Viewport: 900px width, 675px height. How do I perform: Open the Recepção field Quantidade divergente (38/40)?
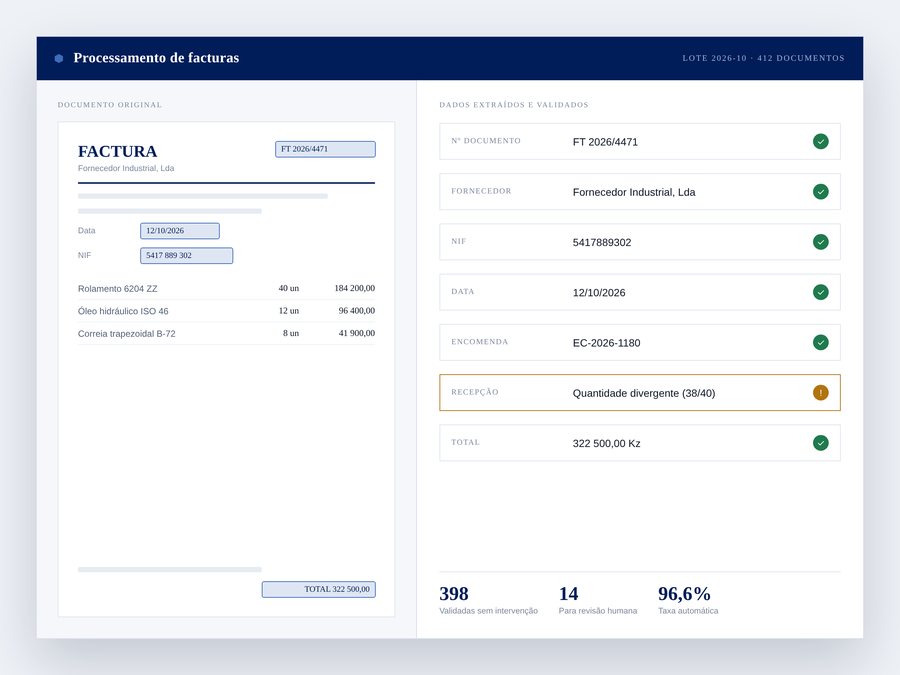click(639, 393)
